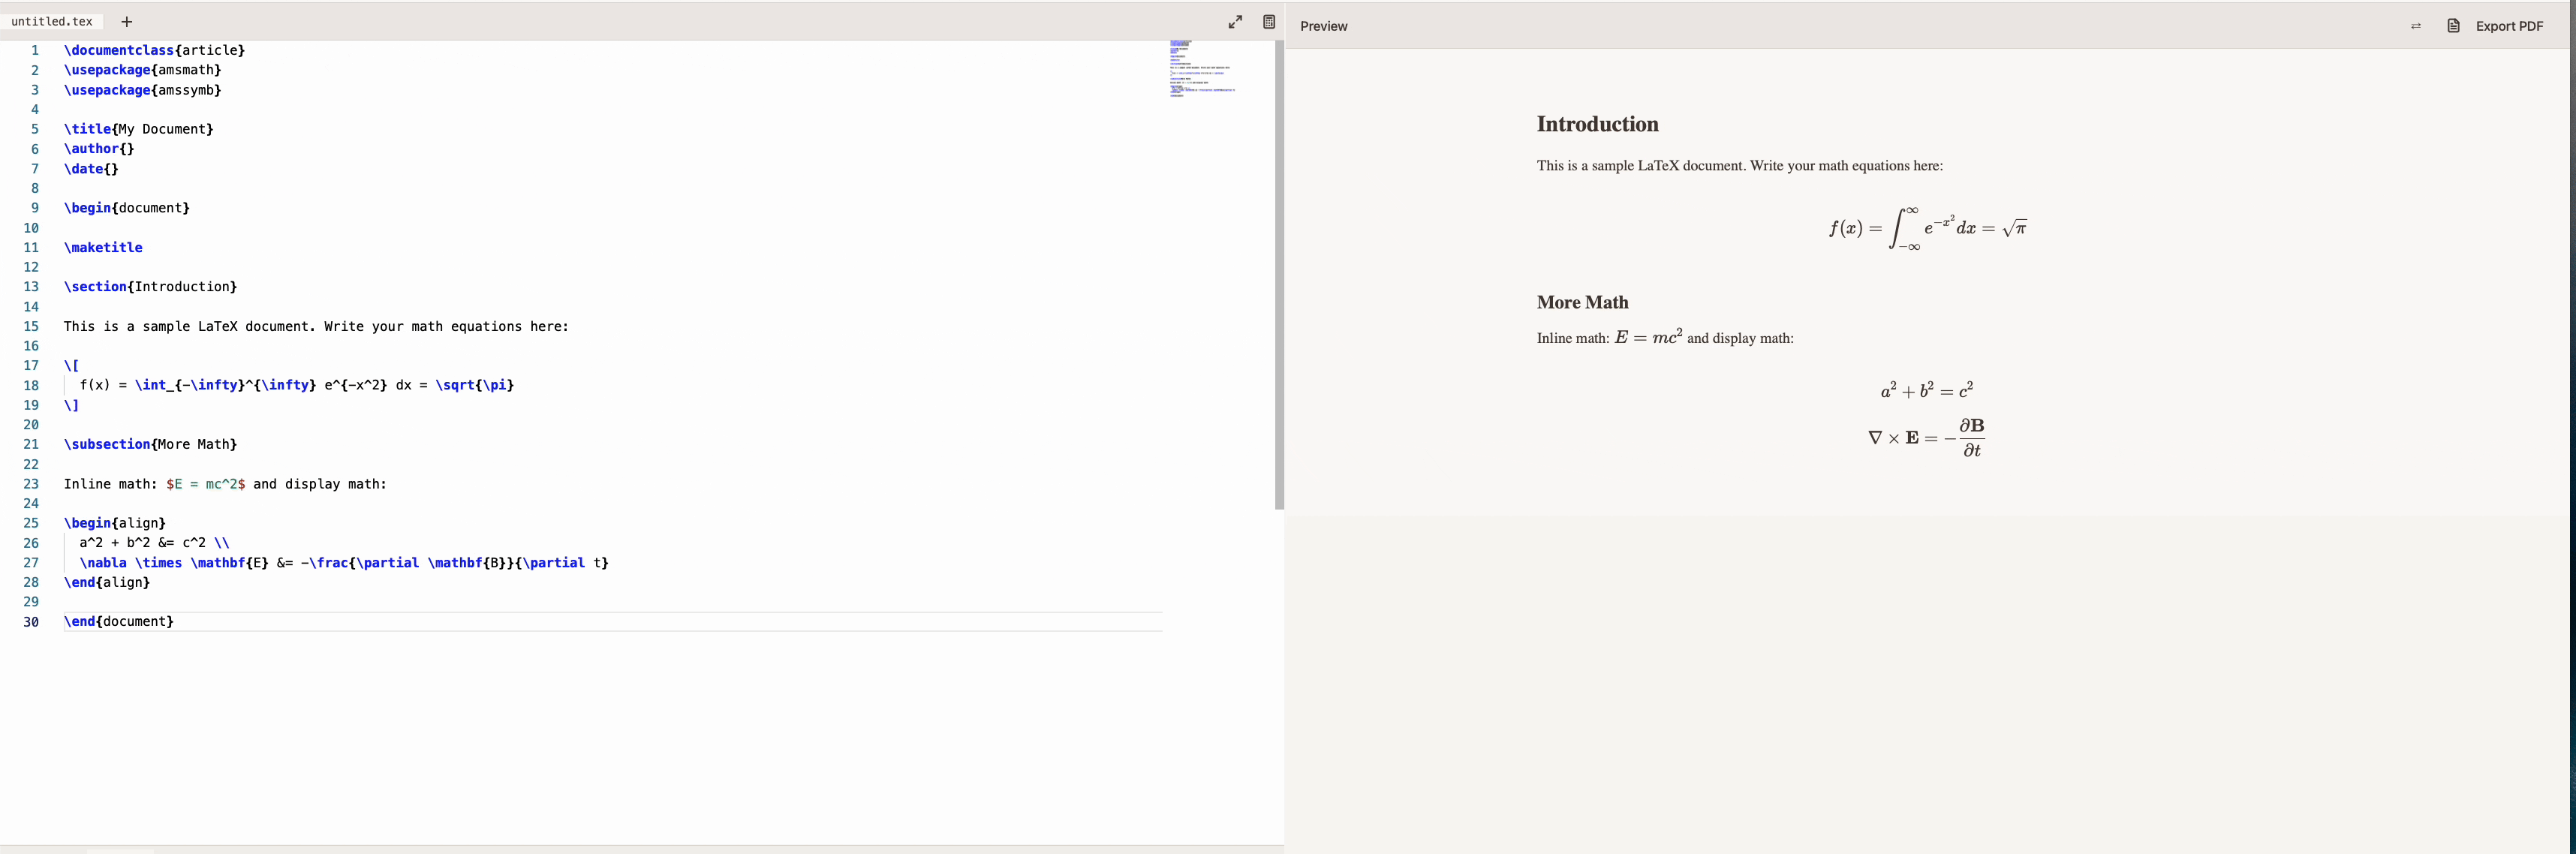Screen dimensions: 2576x854
Task: Open a new file with the plus icon
Action: point(126,21)
